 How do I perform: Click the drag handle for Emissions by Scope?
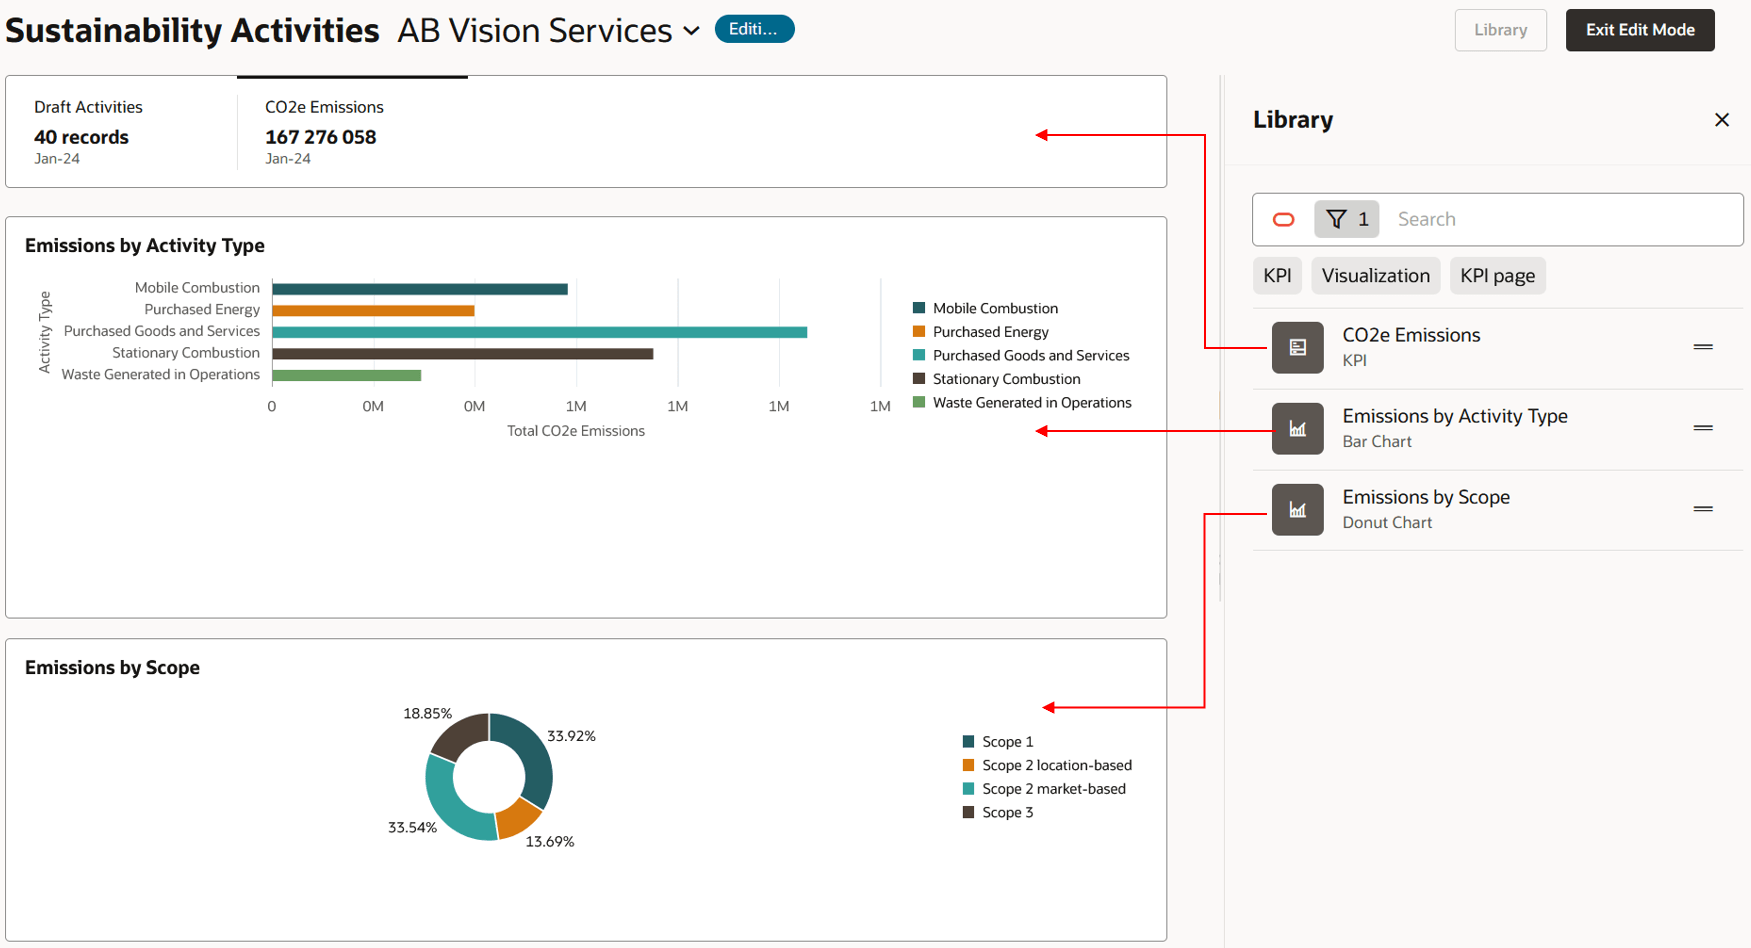[1703, 509]
